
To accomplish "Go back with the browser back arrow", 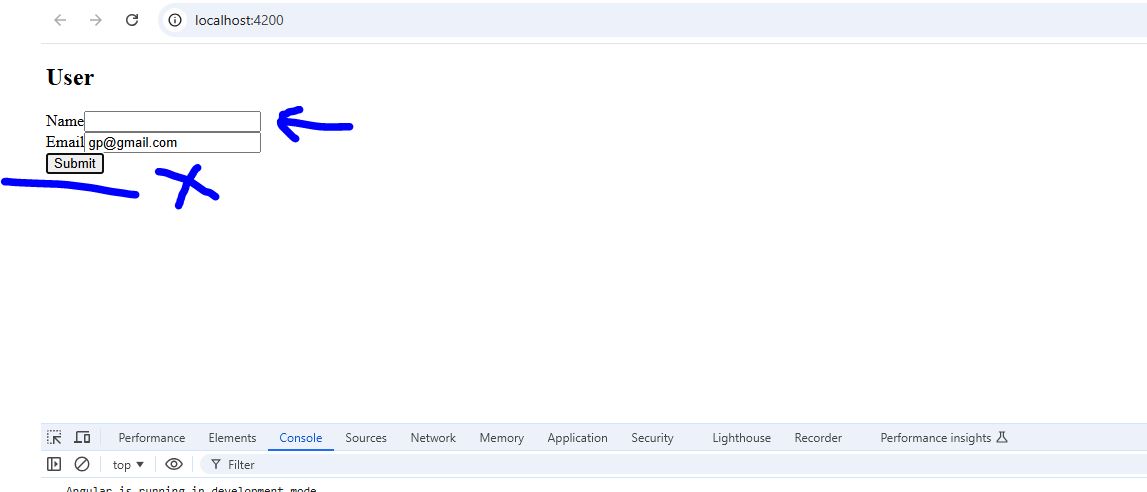I will pyautogui.click(x=60, y=20).
